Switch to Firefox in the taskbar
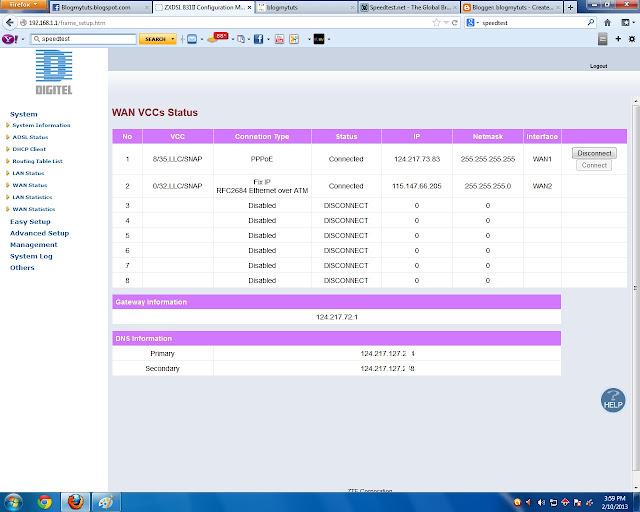This screenshot has height=512, width=640. 75,502
